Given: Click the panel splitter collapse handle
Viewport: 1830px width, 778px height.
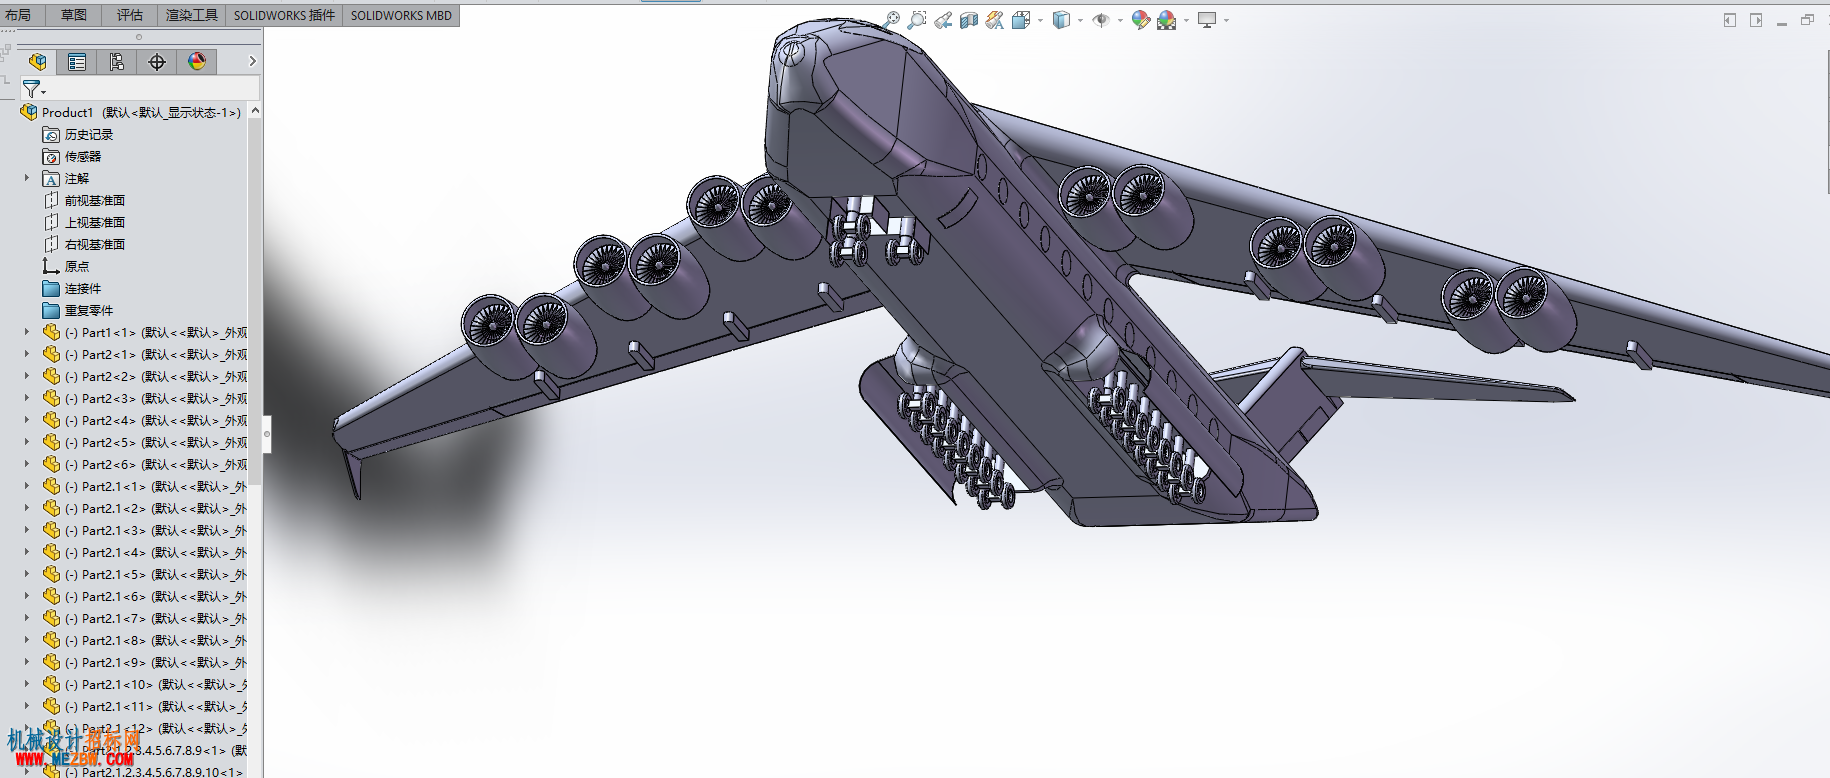Looking at the screenshot, I should click(x=266, y=434).
